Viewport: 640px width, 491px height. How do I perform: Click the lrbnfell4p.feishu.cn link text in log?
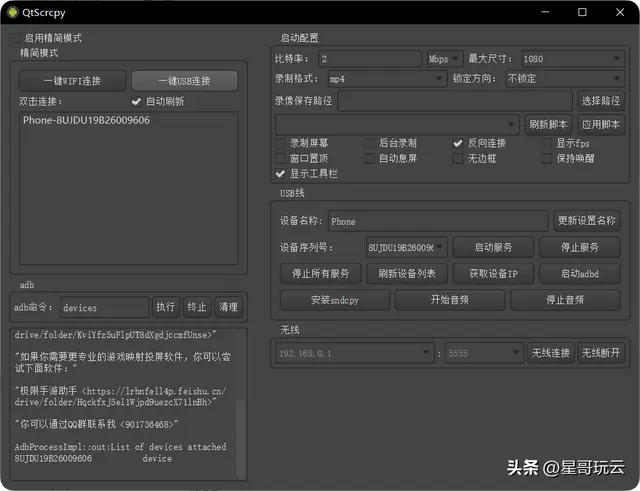tap(176, 391)
